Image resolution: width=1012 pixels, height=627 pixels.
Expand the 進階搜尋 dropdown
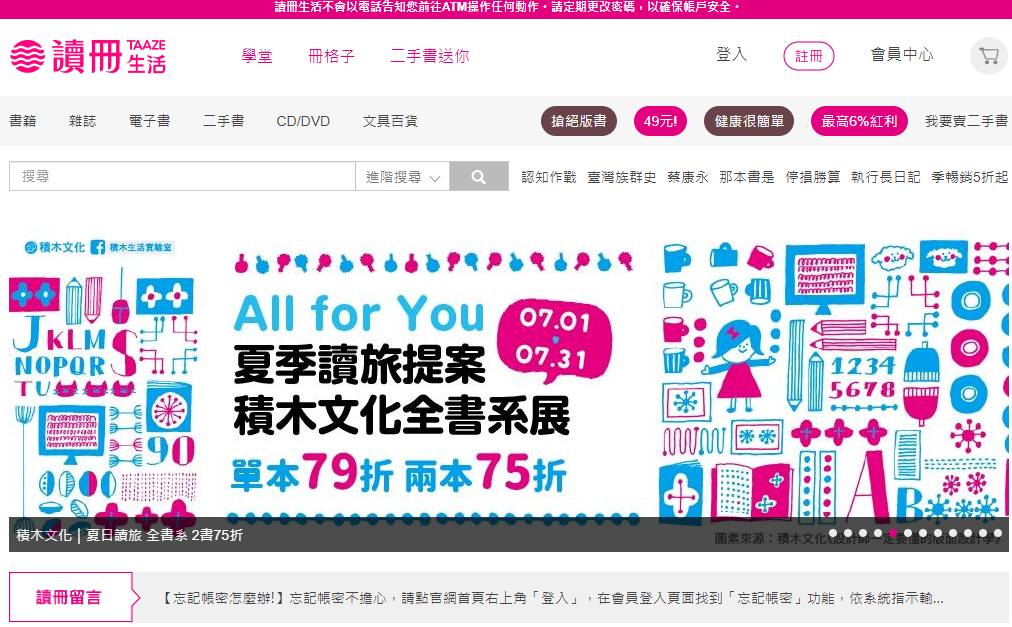pos(402,176)
